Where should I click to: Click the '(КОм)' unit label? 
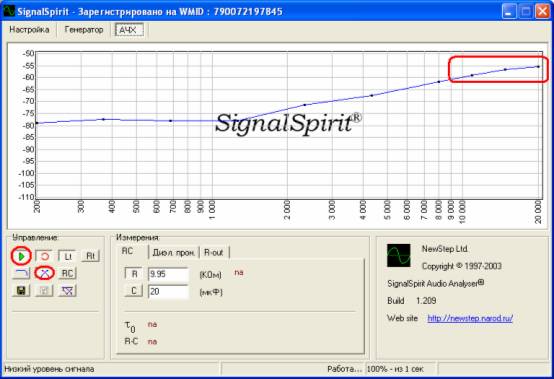(211, 275)
